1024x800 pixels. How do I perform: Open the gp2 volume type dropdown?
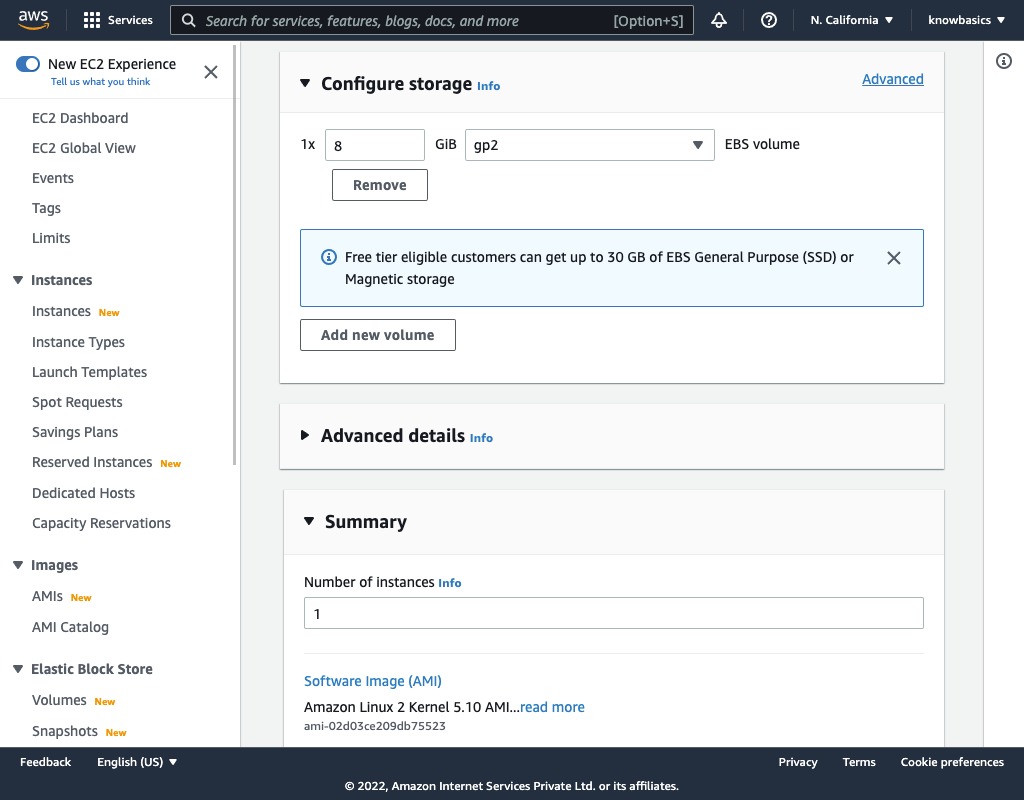(x=590, y=145)
